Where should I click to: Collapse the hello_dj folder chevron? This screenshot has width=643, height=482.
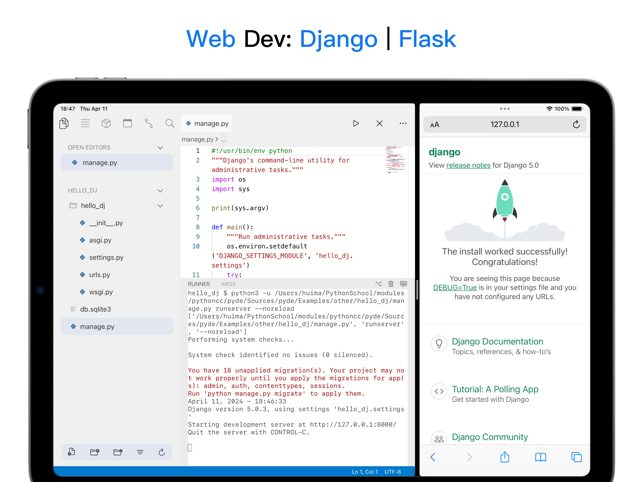(160, 206)
